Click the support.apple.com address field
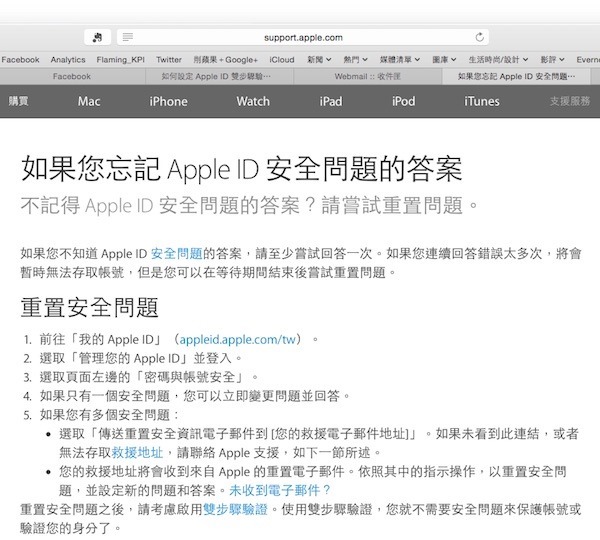The width and height of the screenshot is (600, 540). pos(303,38)
